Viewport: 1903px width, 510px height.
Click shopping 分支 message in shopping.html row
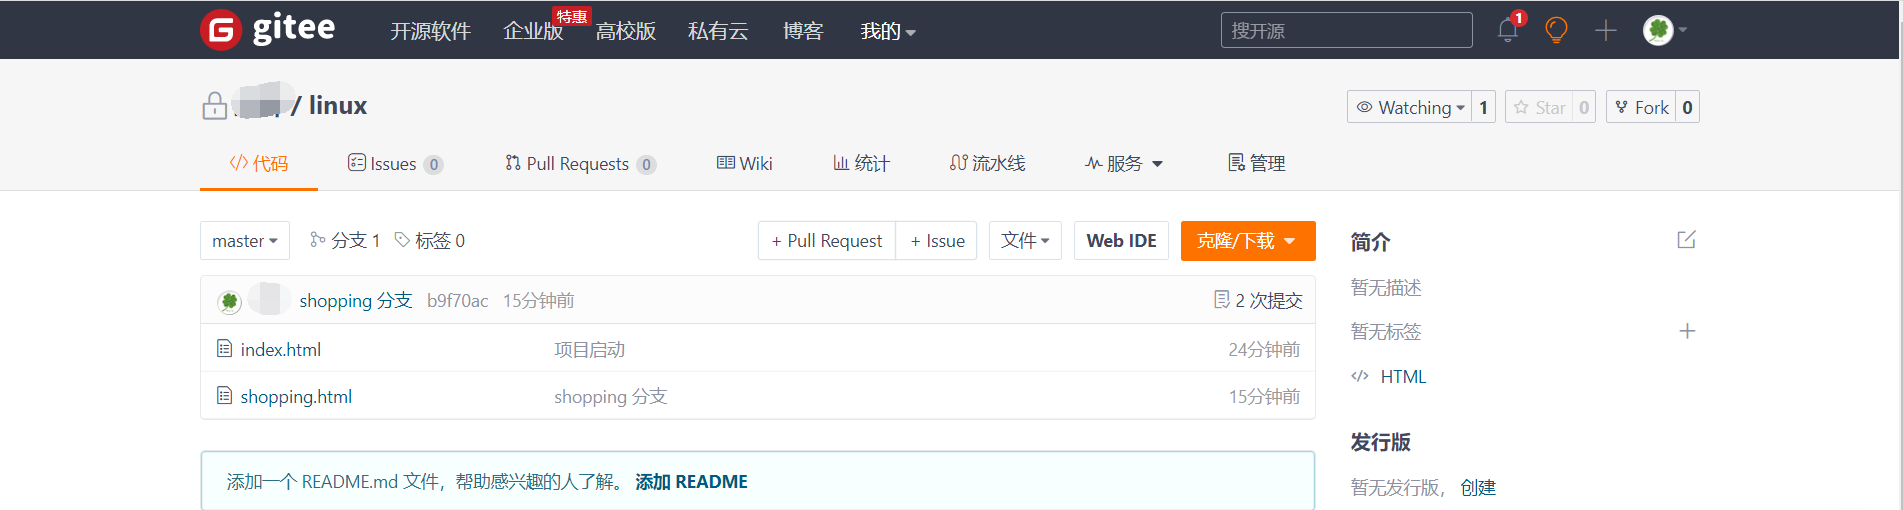611,396
